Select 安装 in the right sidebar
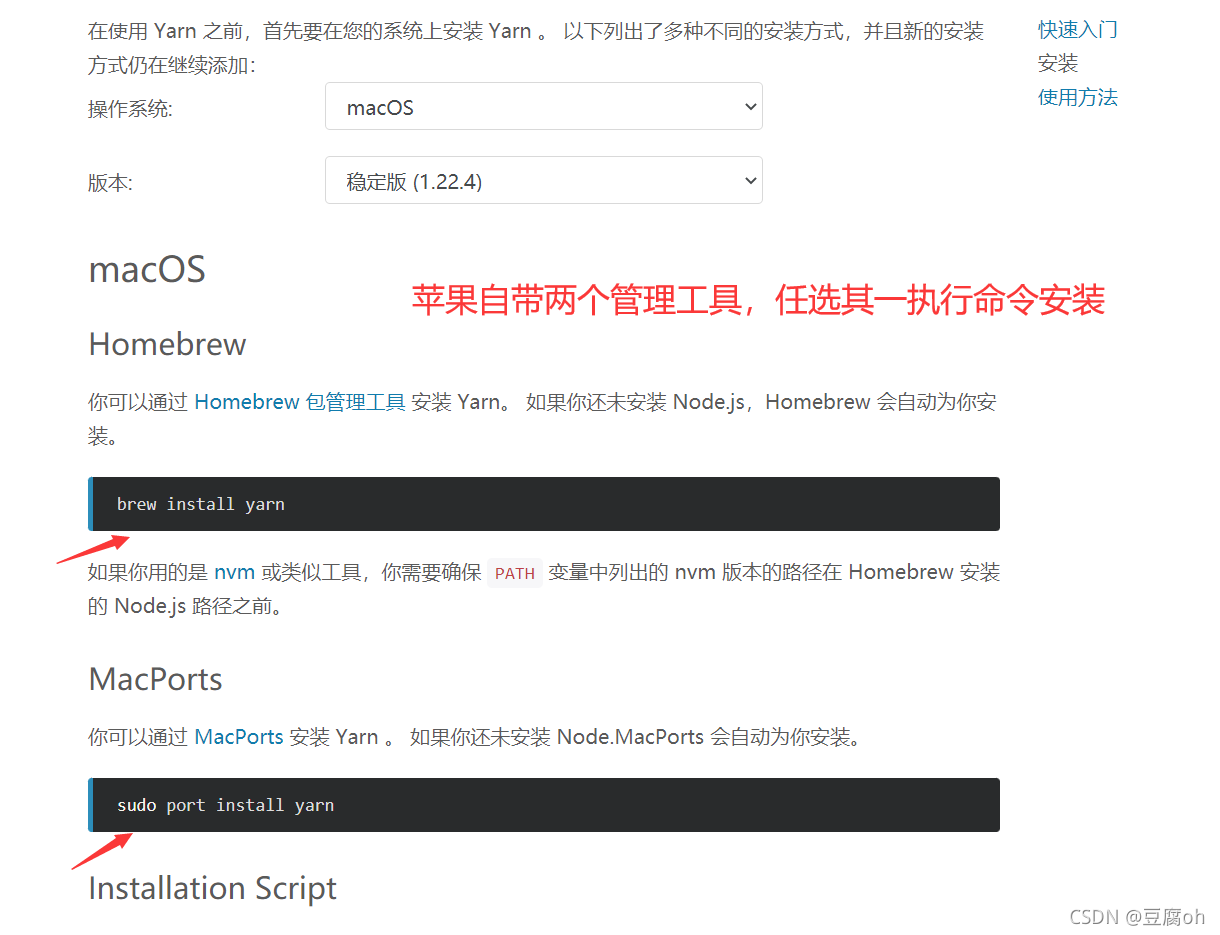Image resolution: width=1220 pixels, height=935 pixels. click(1058, 63)
